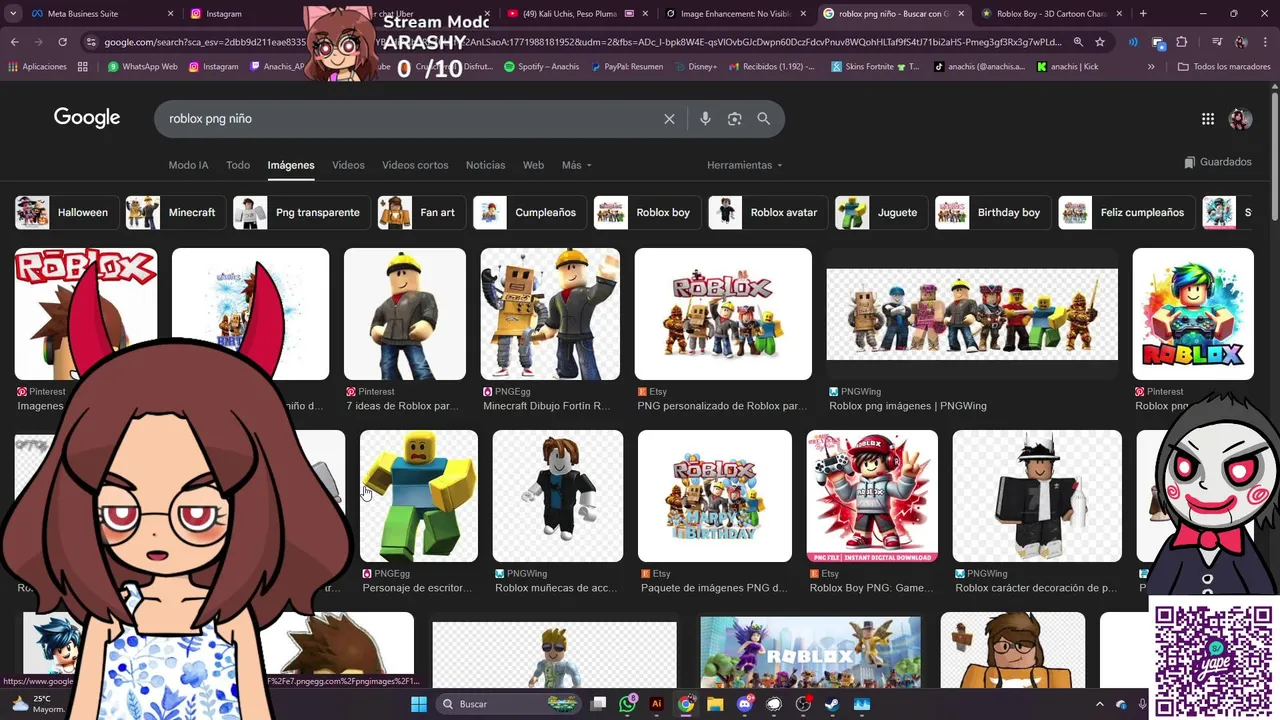Open search by image (Lens) icon
The width and height of the screenshot is (1280, 720).
[x=734, y=119]
